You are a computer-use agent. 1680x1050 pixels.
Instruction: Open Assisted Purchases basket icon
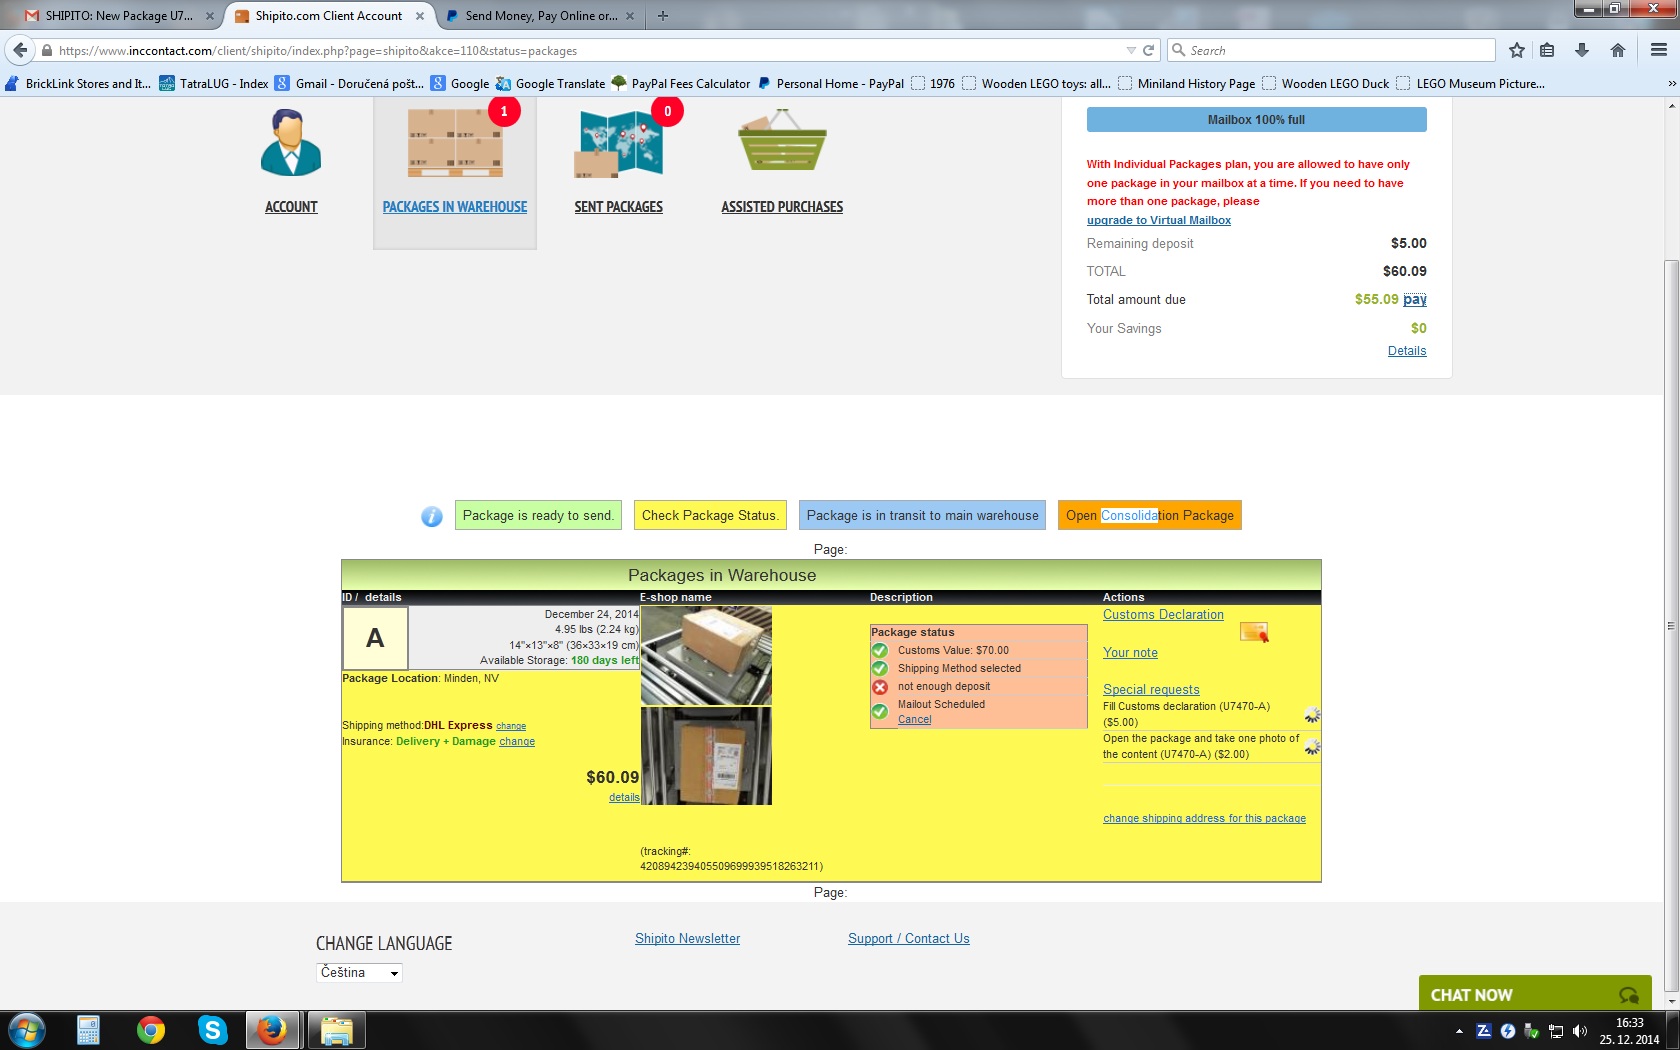[x=782, y=143]
